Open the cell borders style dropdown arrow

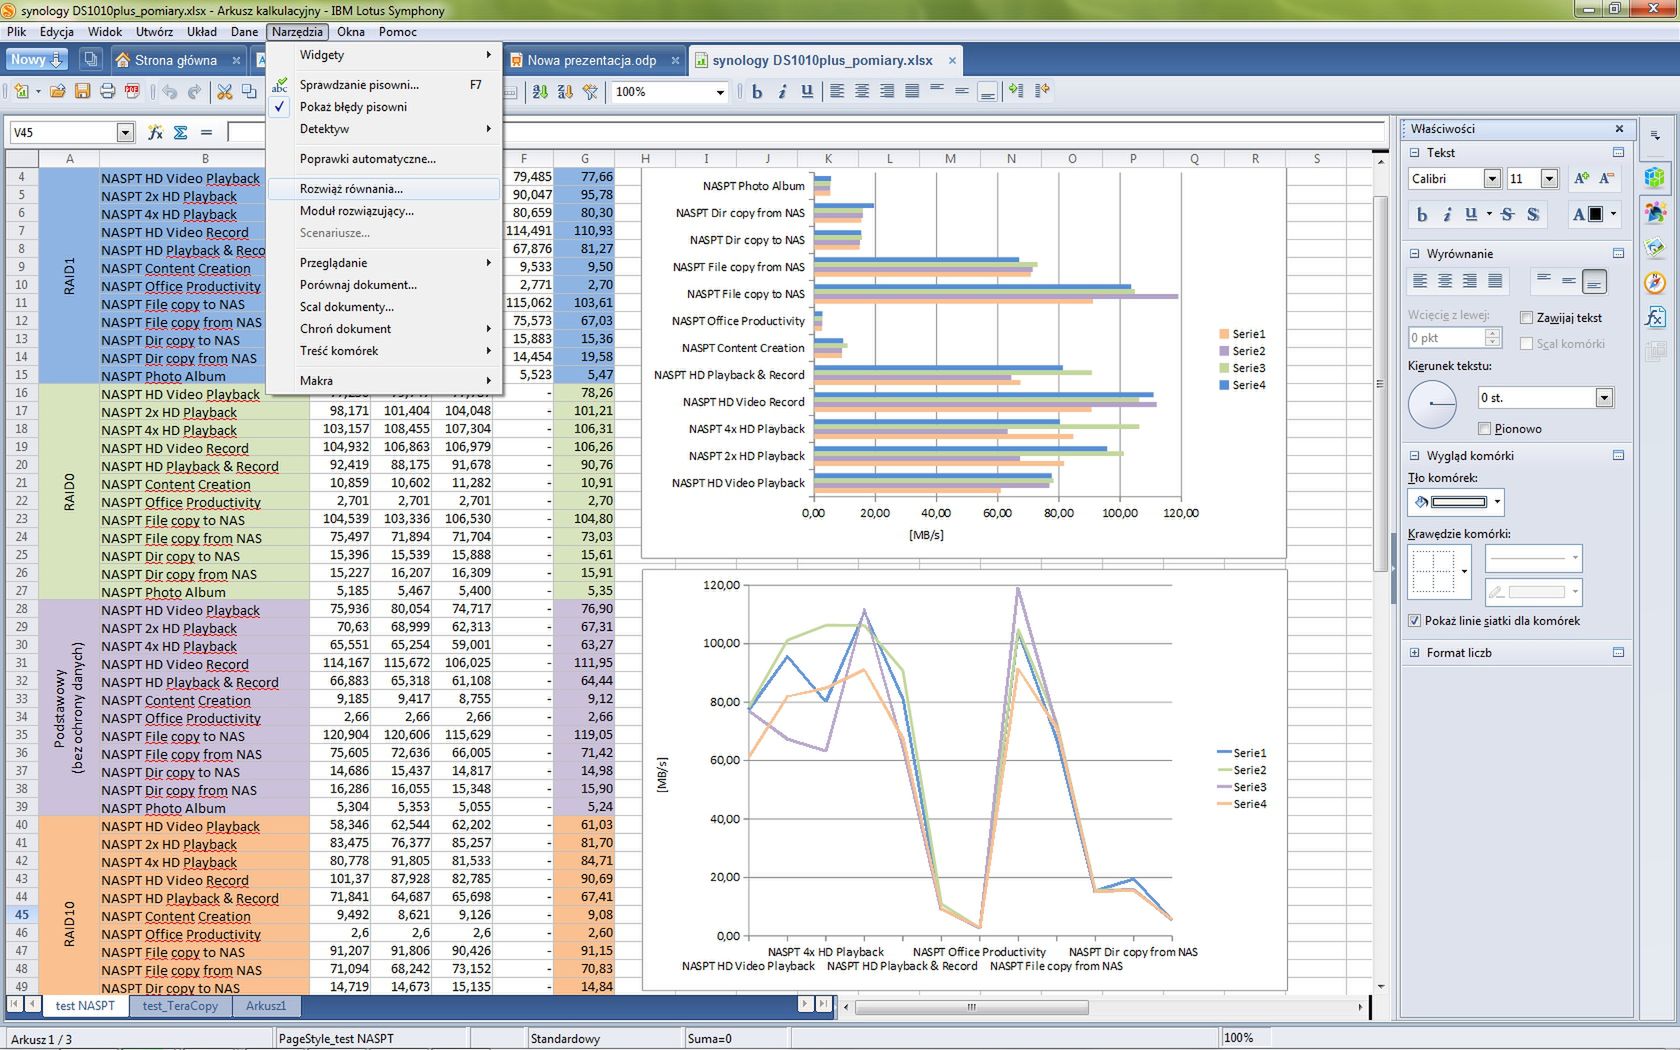click(1464, 571)
